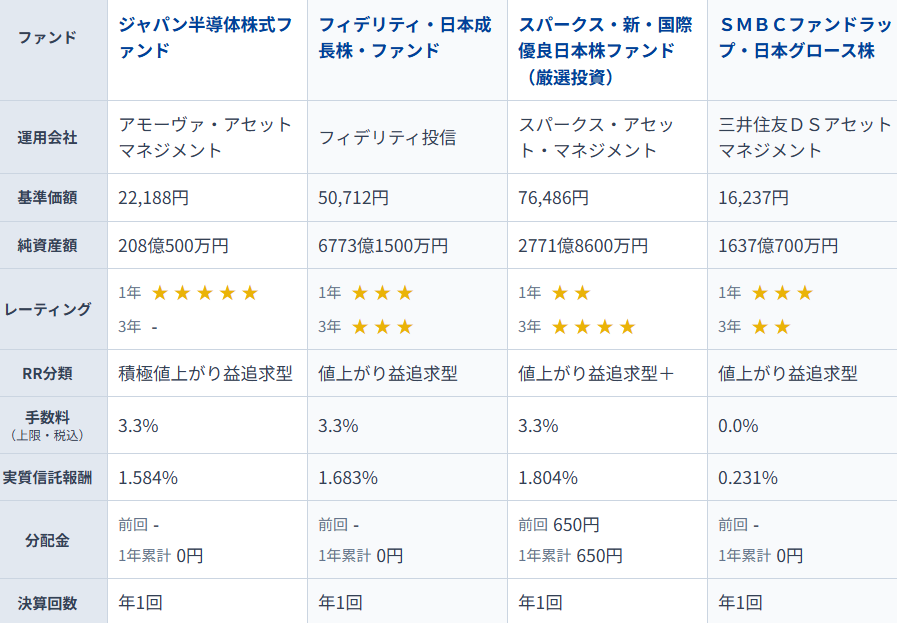Select the 積極値上がり益追求型 RR classification cell
The height and width of the screenshot is (623, 900).
(205, 374)
